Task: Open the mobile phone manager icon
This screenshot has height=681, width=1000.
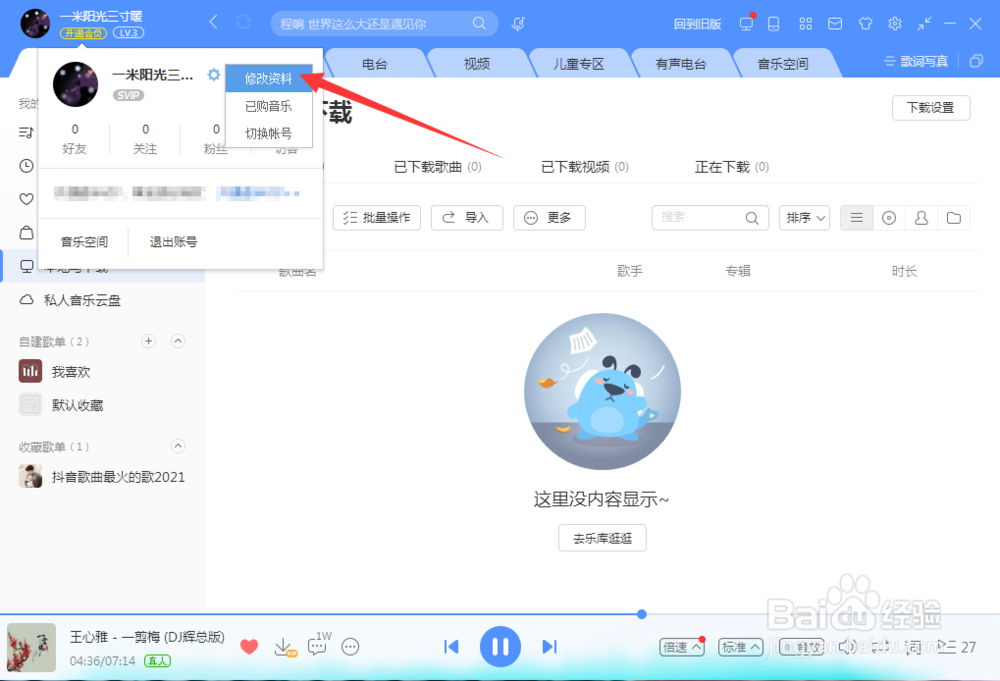Action: click(x=774, y=24)
